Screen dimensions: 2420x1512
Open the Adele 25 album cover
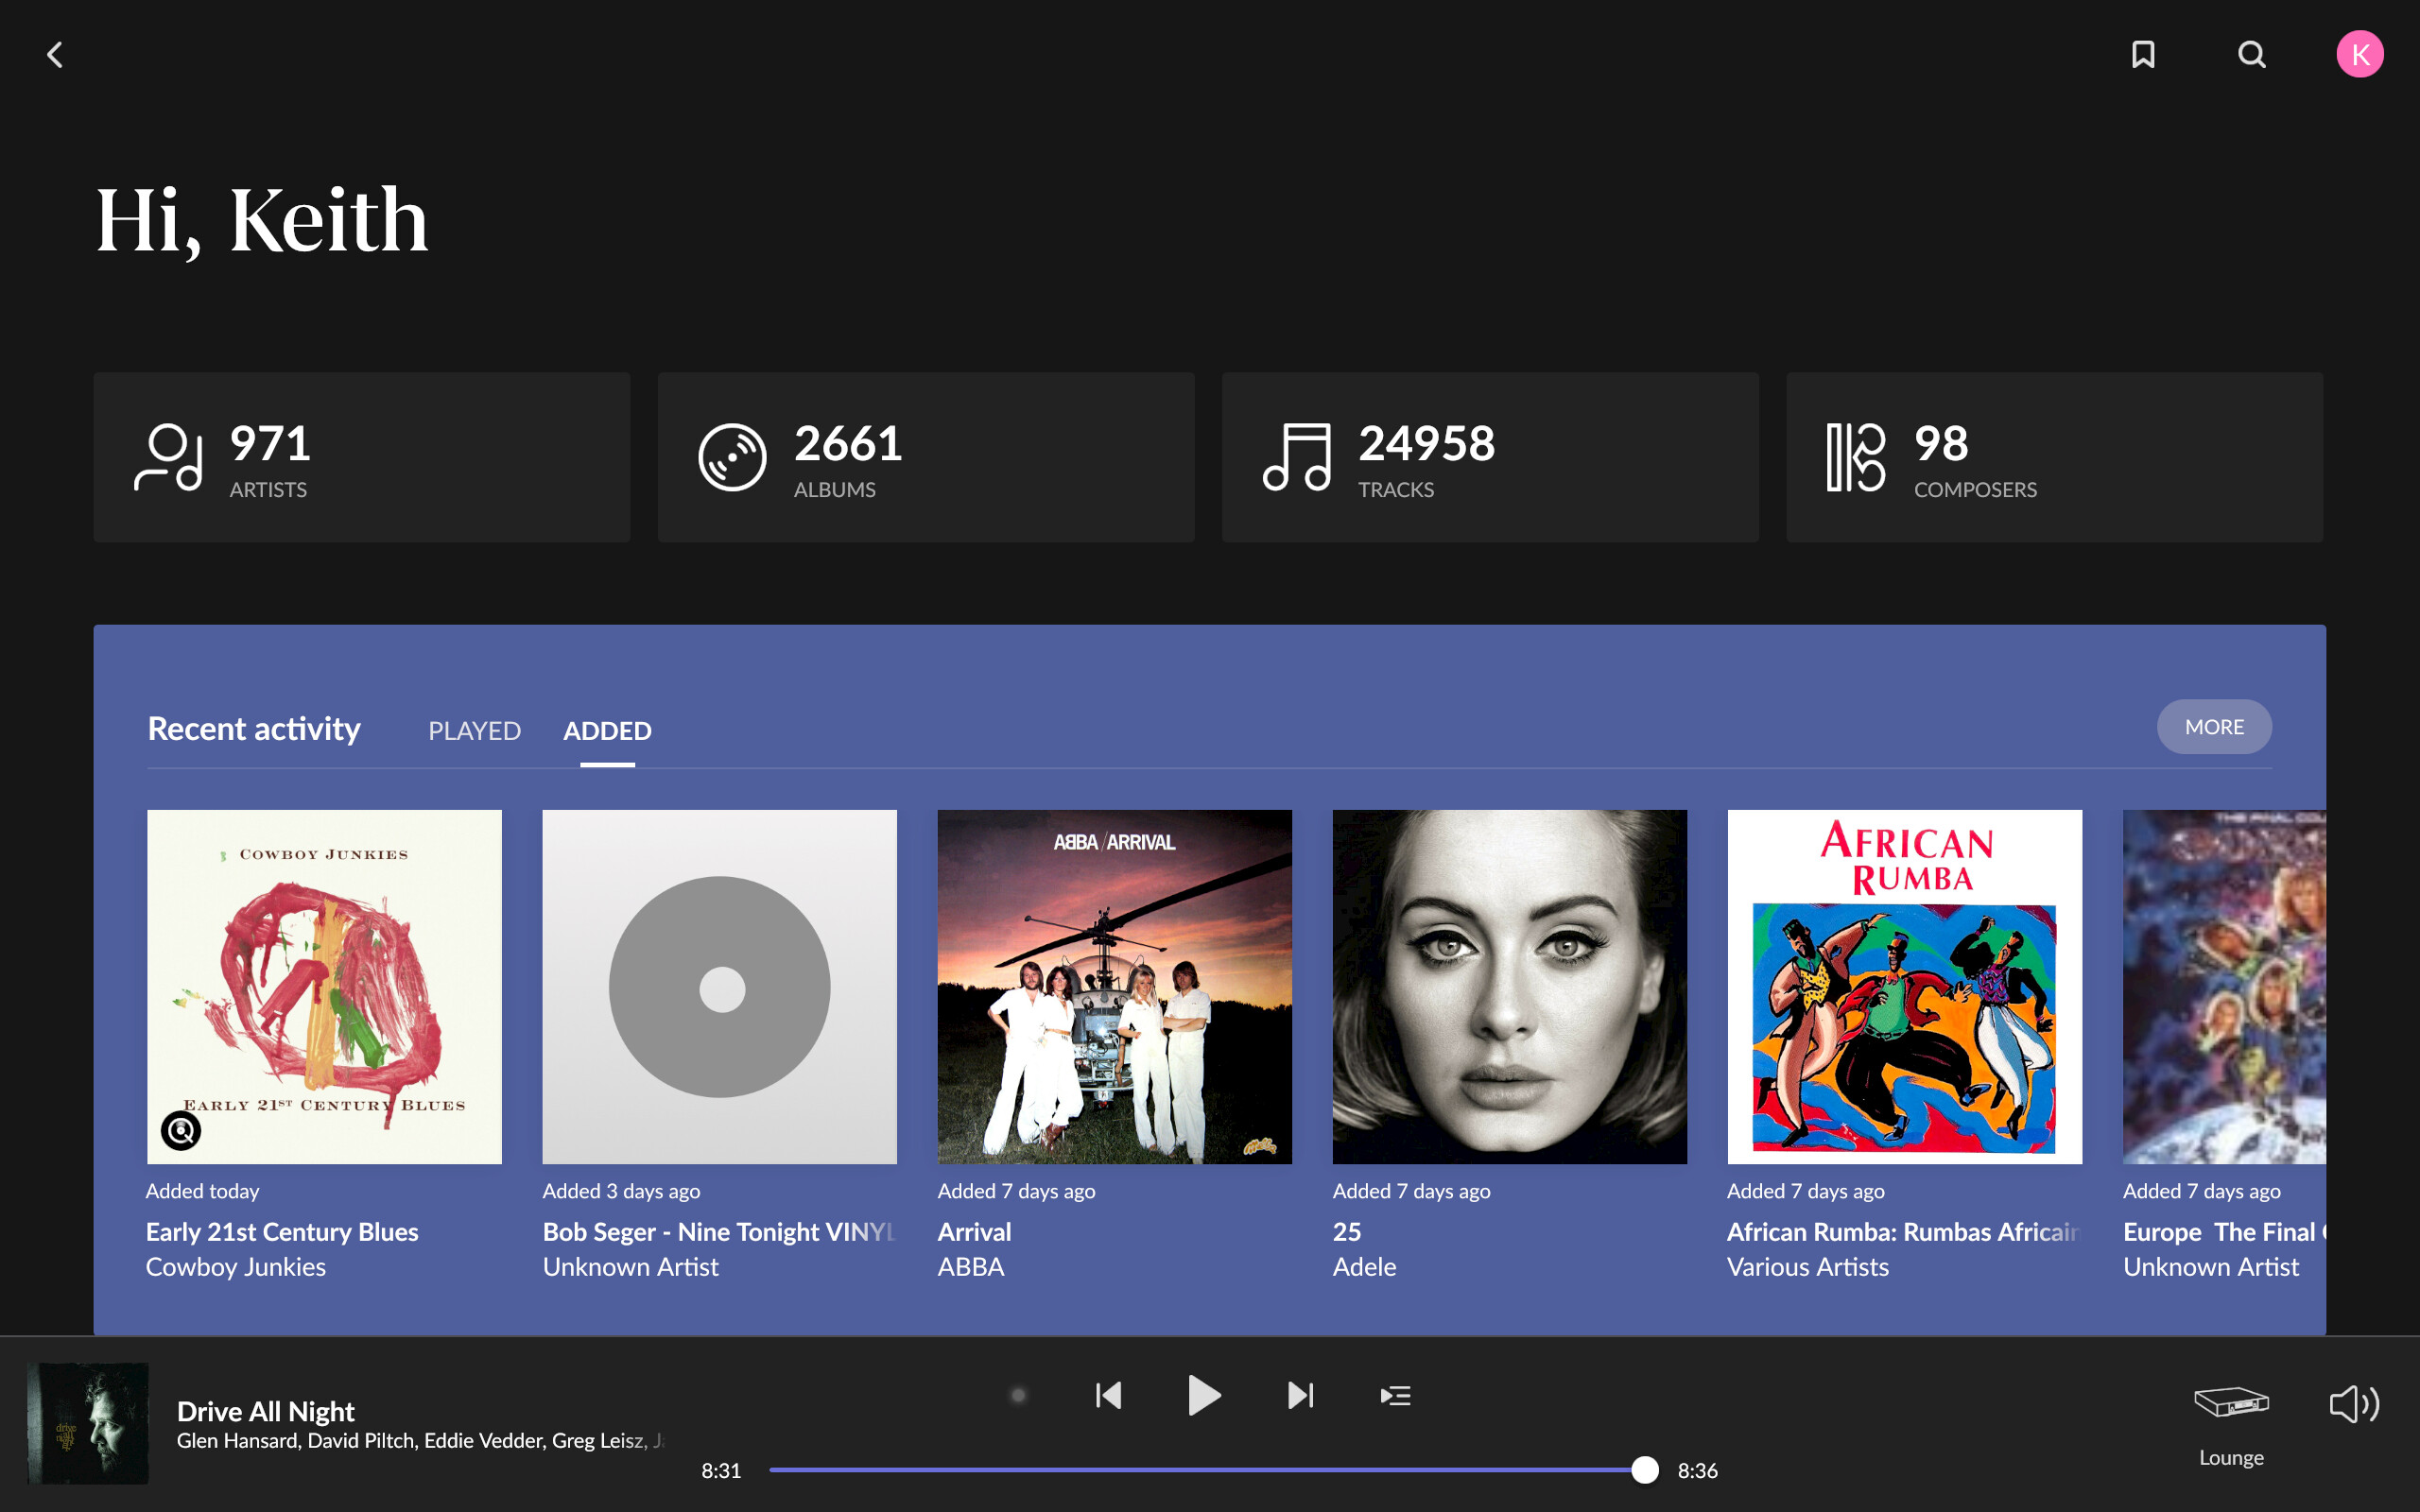(1509, 987)
